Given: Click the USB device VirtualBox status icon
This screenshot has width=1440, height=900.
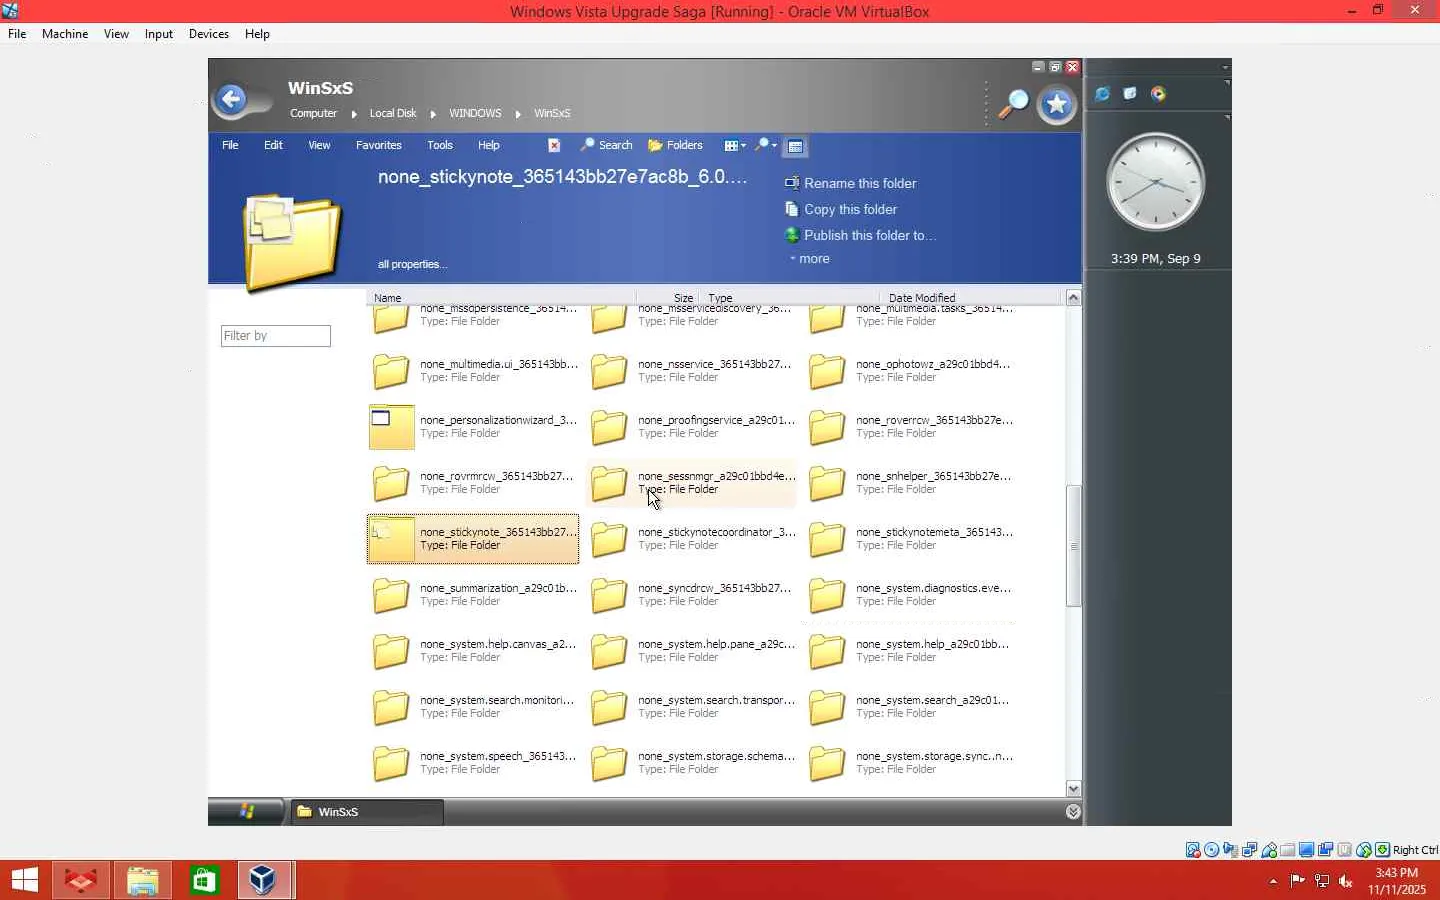Looking at the screenshot, I should pyautogui.click(x=1269, y=850).
